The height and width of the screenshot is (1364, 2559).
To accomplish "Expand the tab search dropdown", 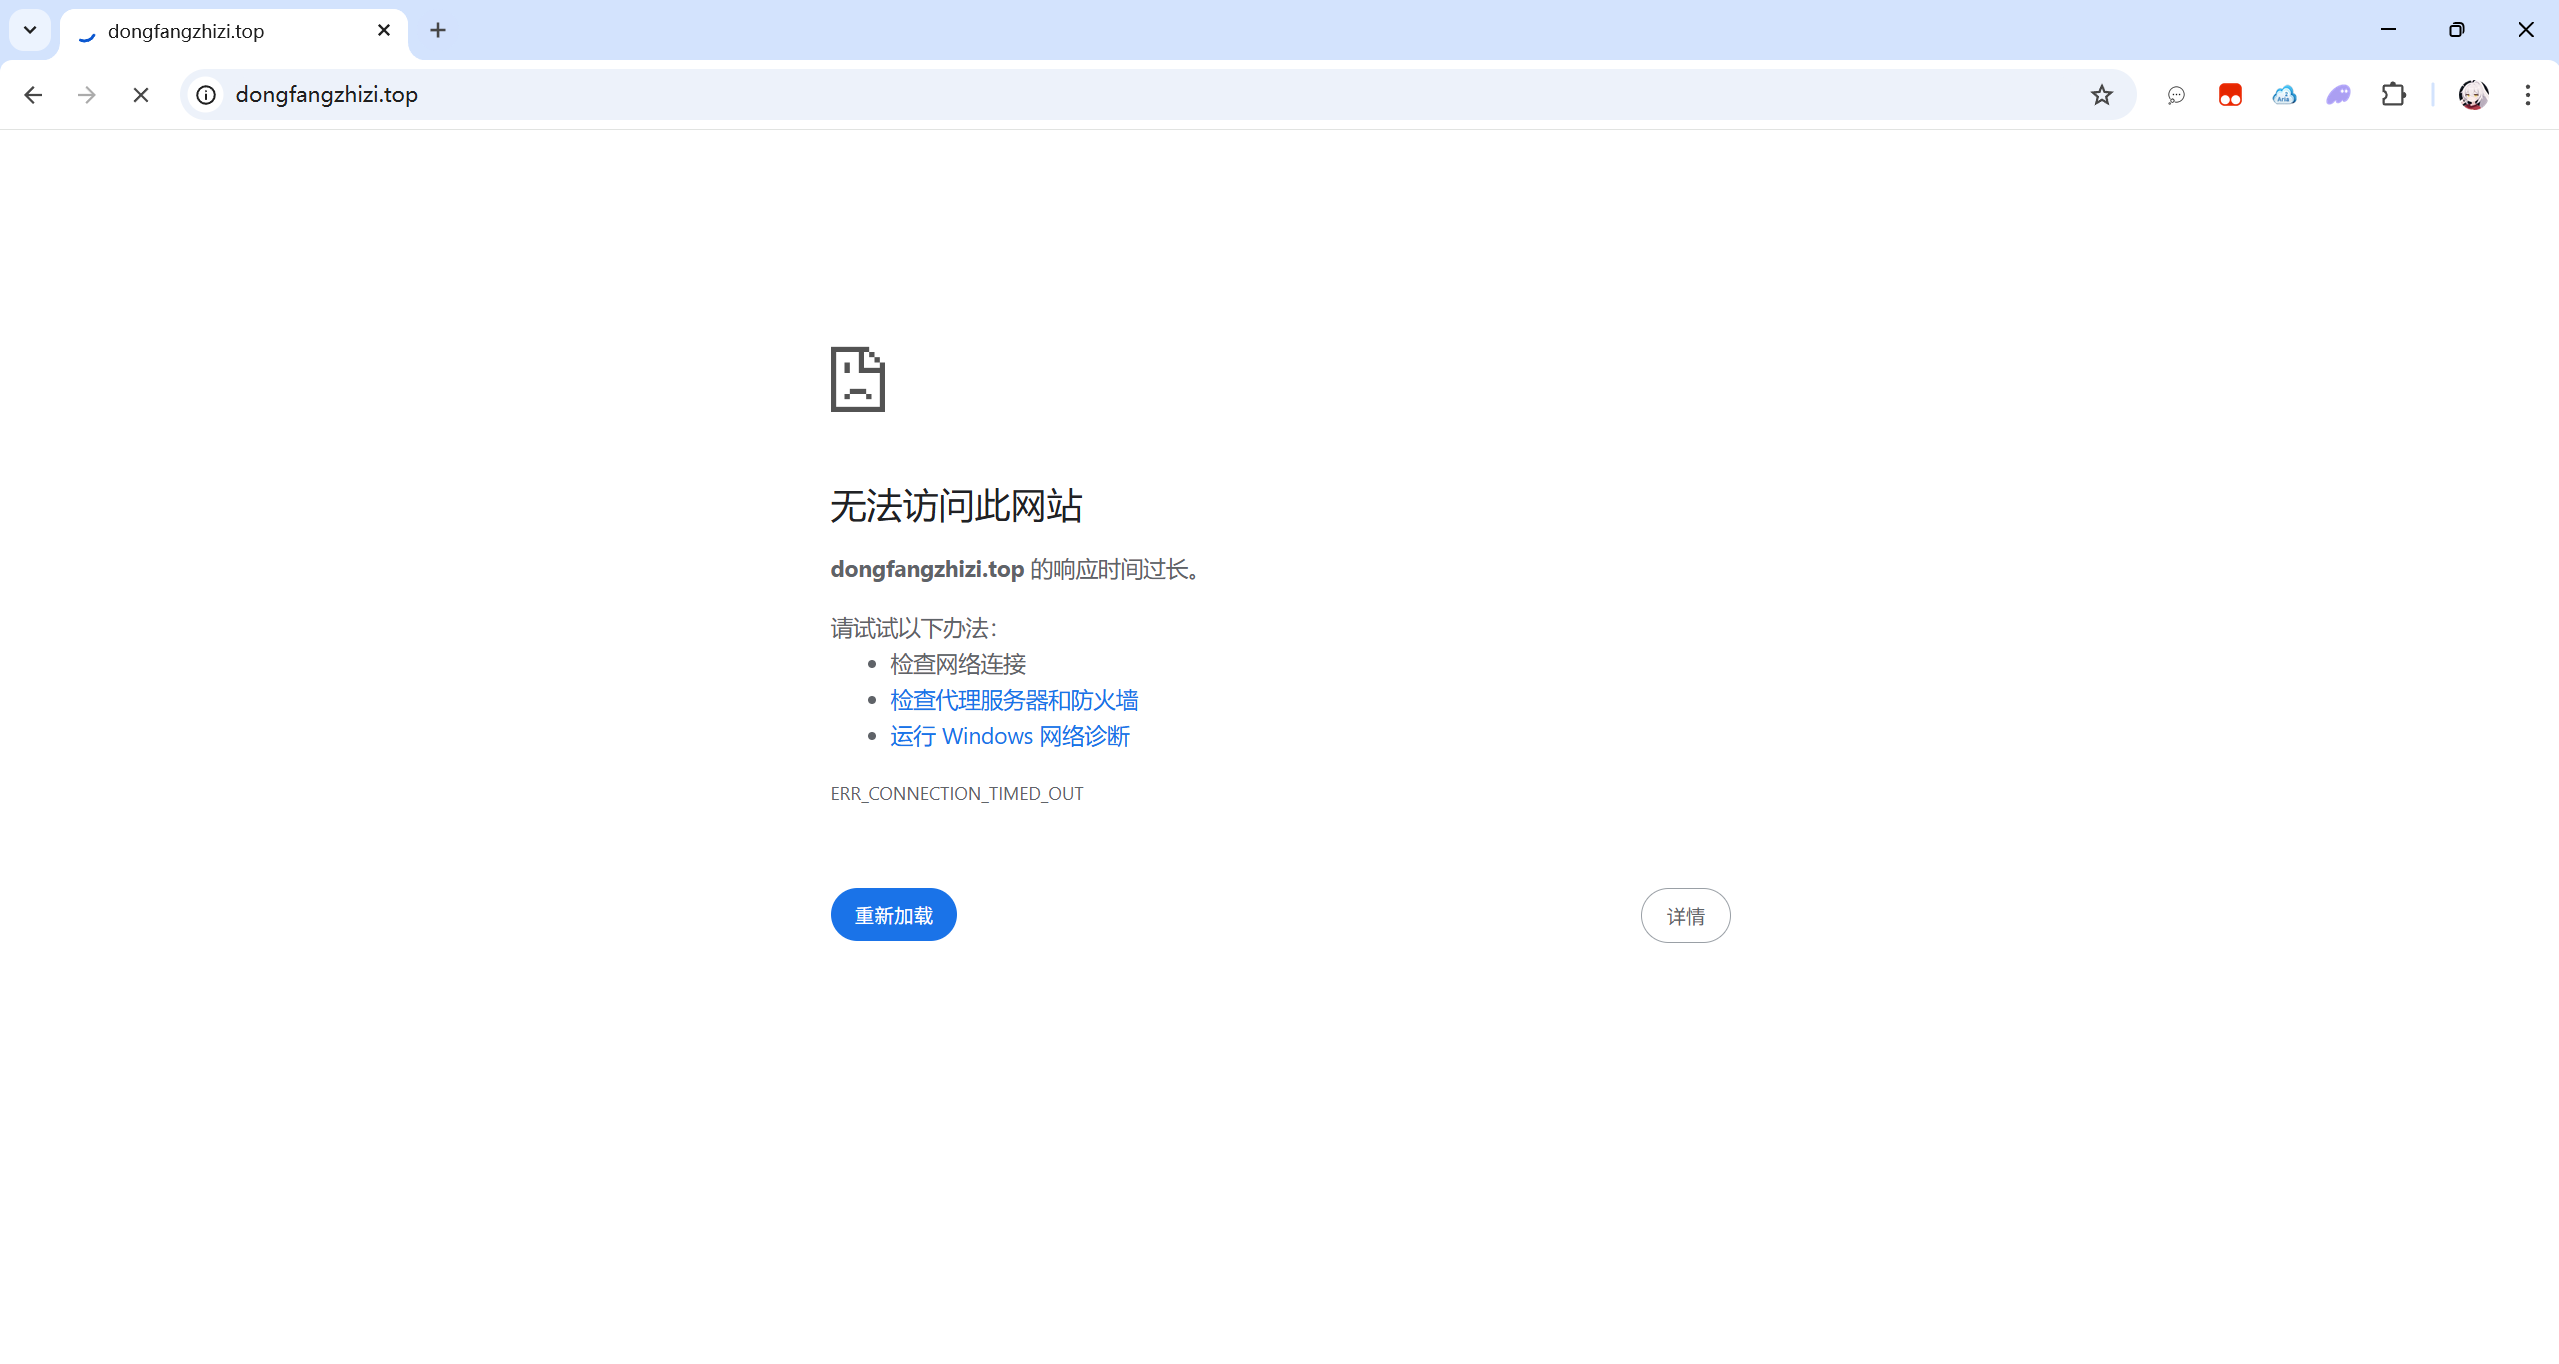I will click(30, 30).
